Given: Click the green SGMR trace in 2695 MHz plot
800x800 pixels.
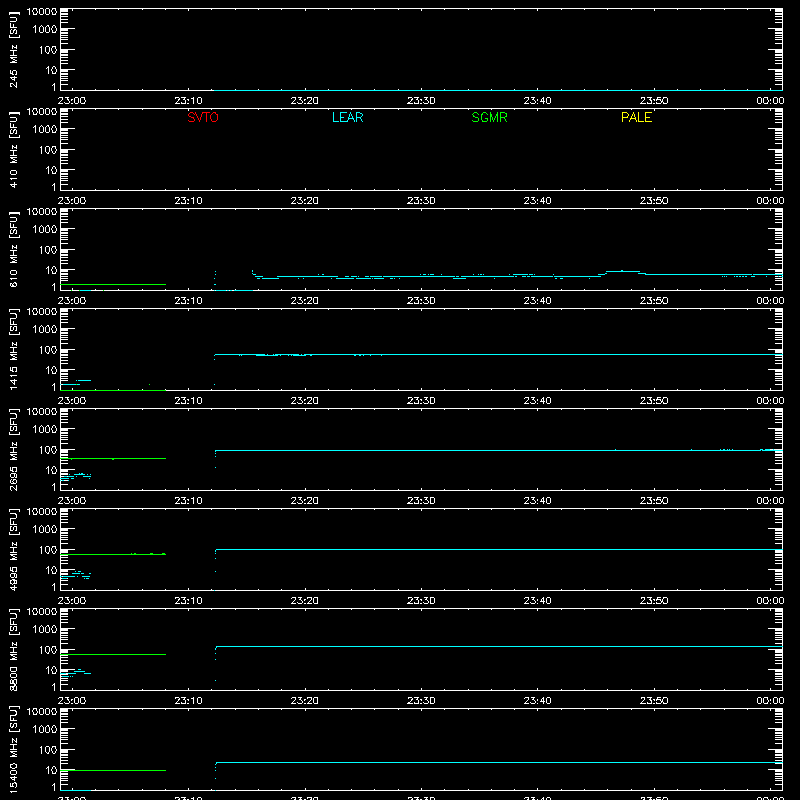Looking at the screenshot, I should pyautogui.click(x=113, y=458).
